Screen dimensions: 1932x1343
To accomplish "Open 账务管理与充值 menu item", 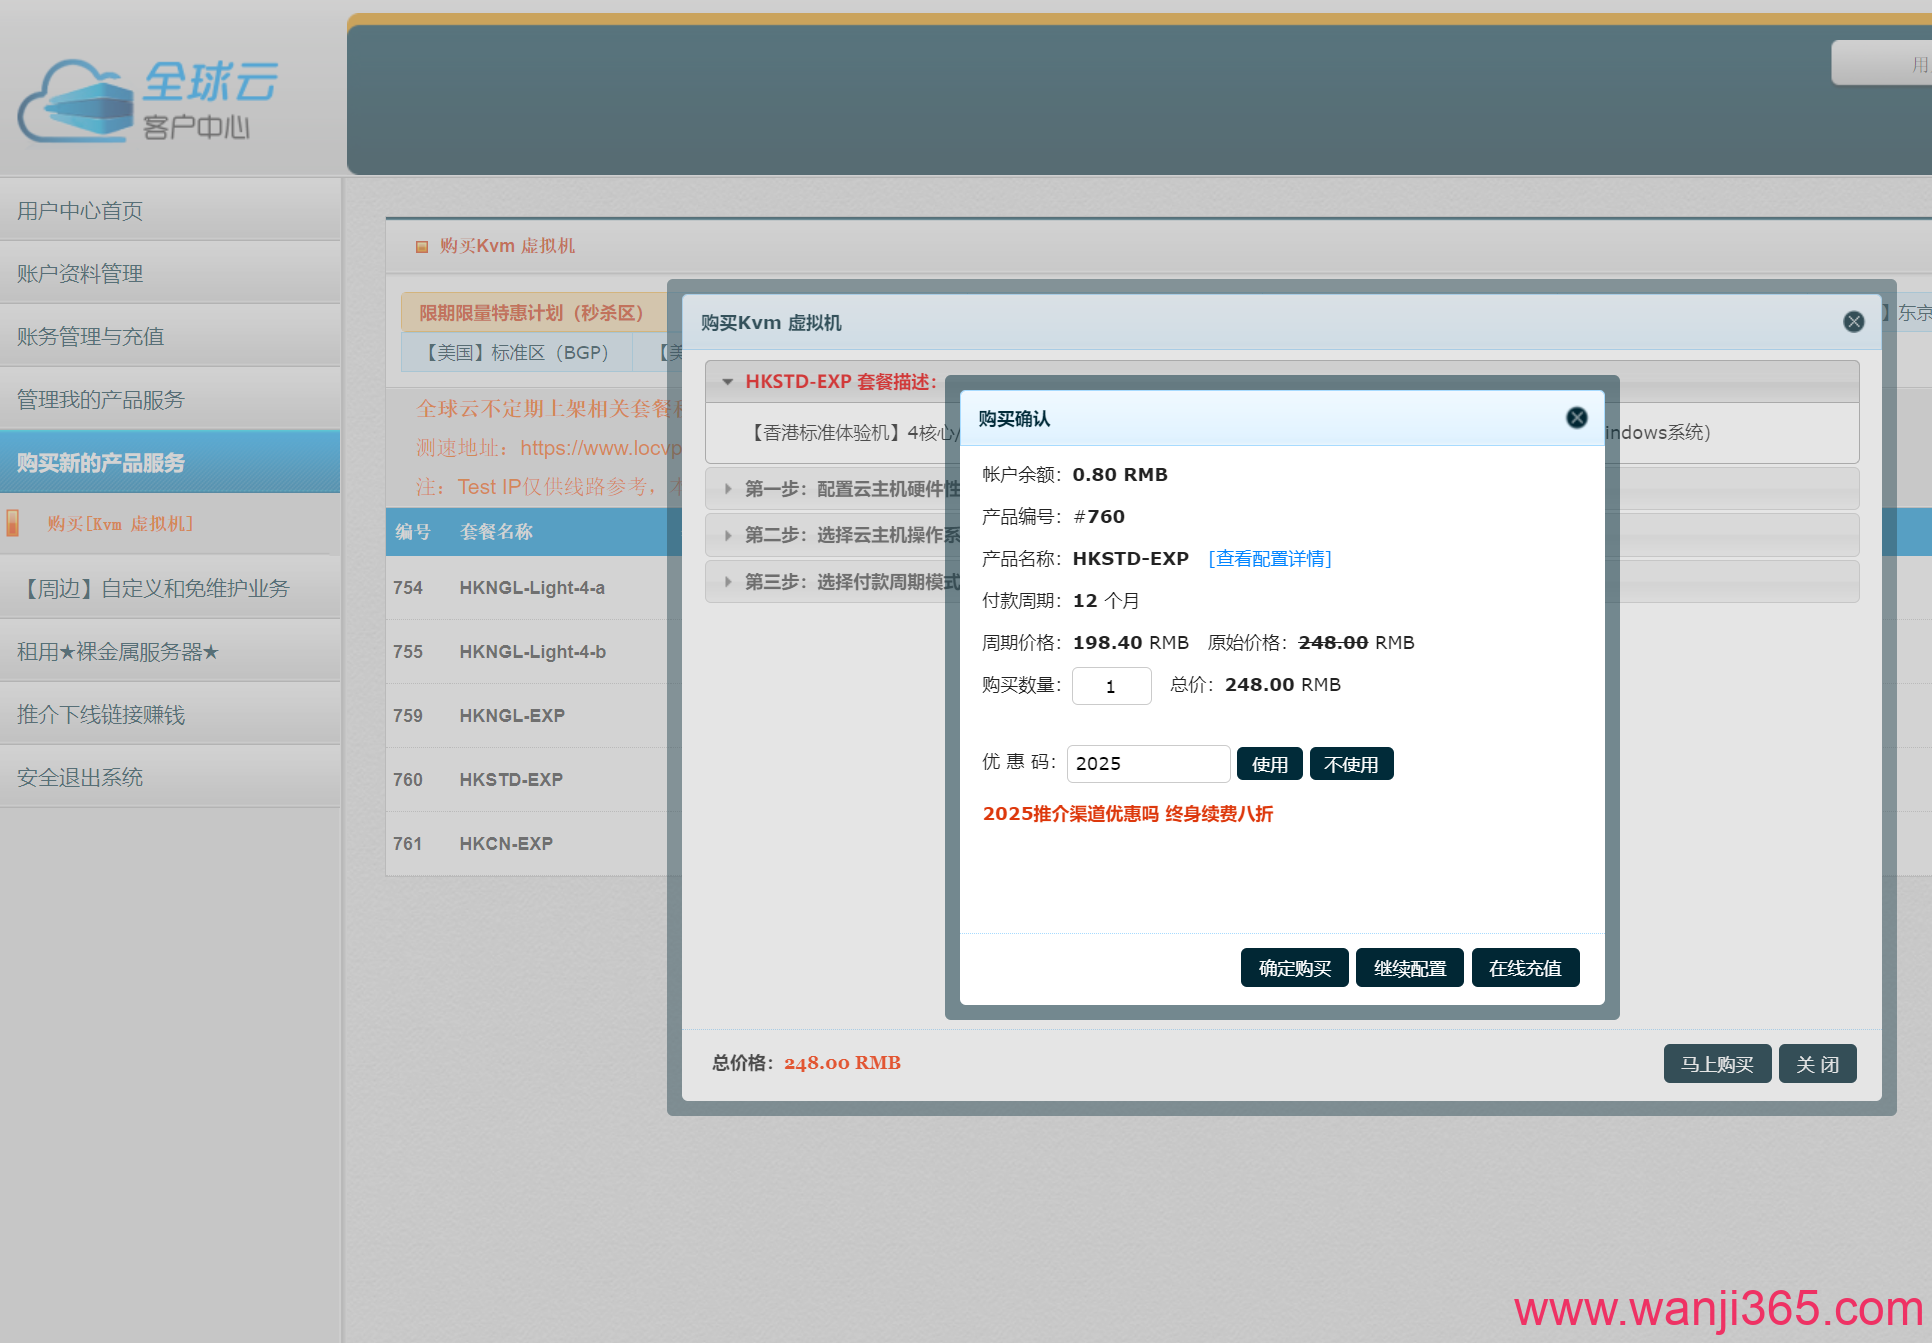I will point(170,336).
